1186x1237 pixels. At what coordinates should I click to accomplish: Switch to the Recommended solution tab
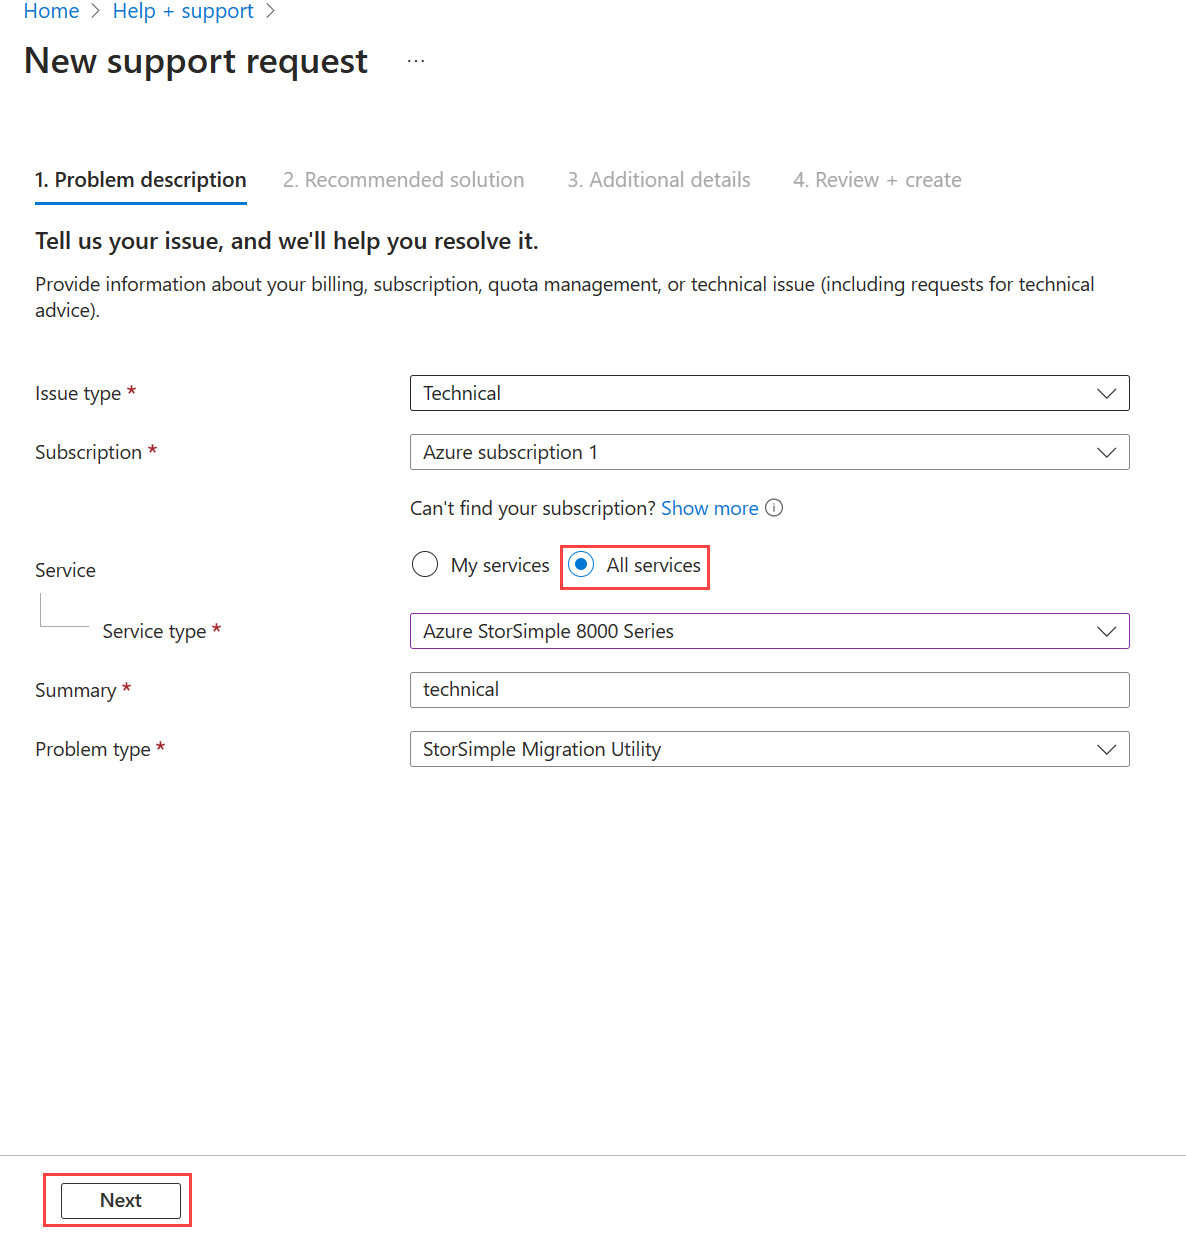pyautogui.click(x=404, y=180)
